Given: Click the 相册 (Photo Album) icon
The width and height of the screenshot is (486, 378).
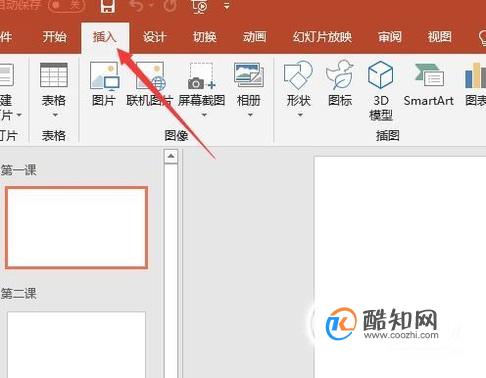Looking at the screenshot, I should tap(249, 75).
